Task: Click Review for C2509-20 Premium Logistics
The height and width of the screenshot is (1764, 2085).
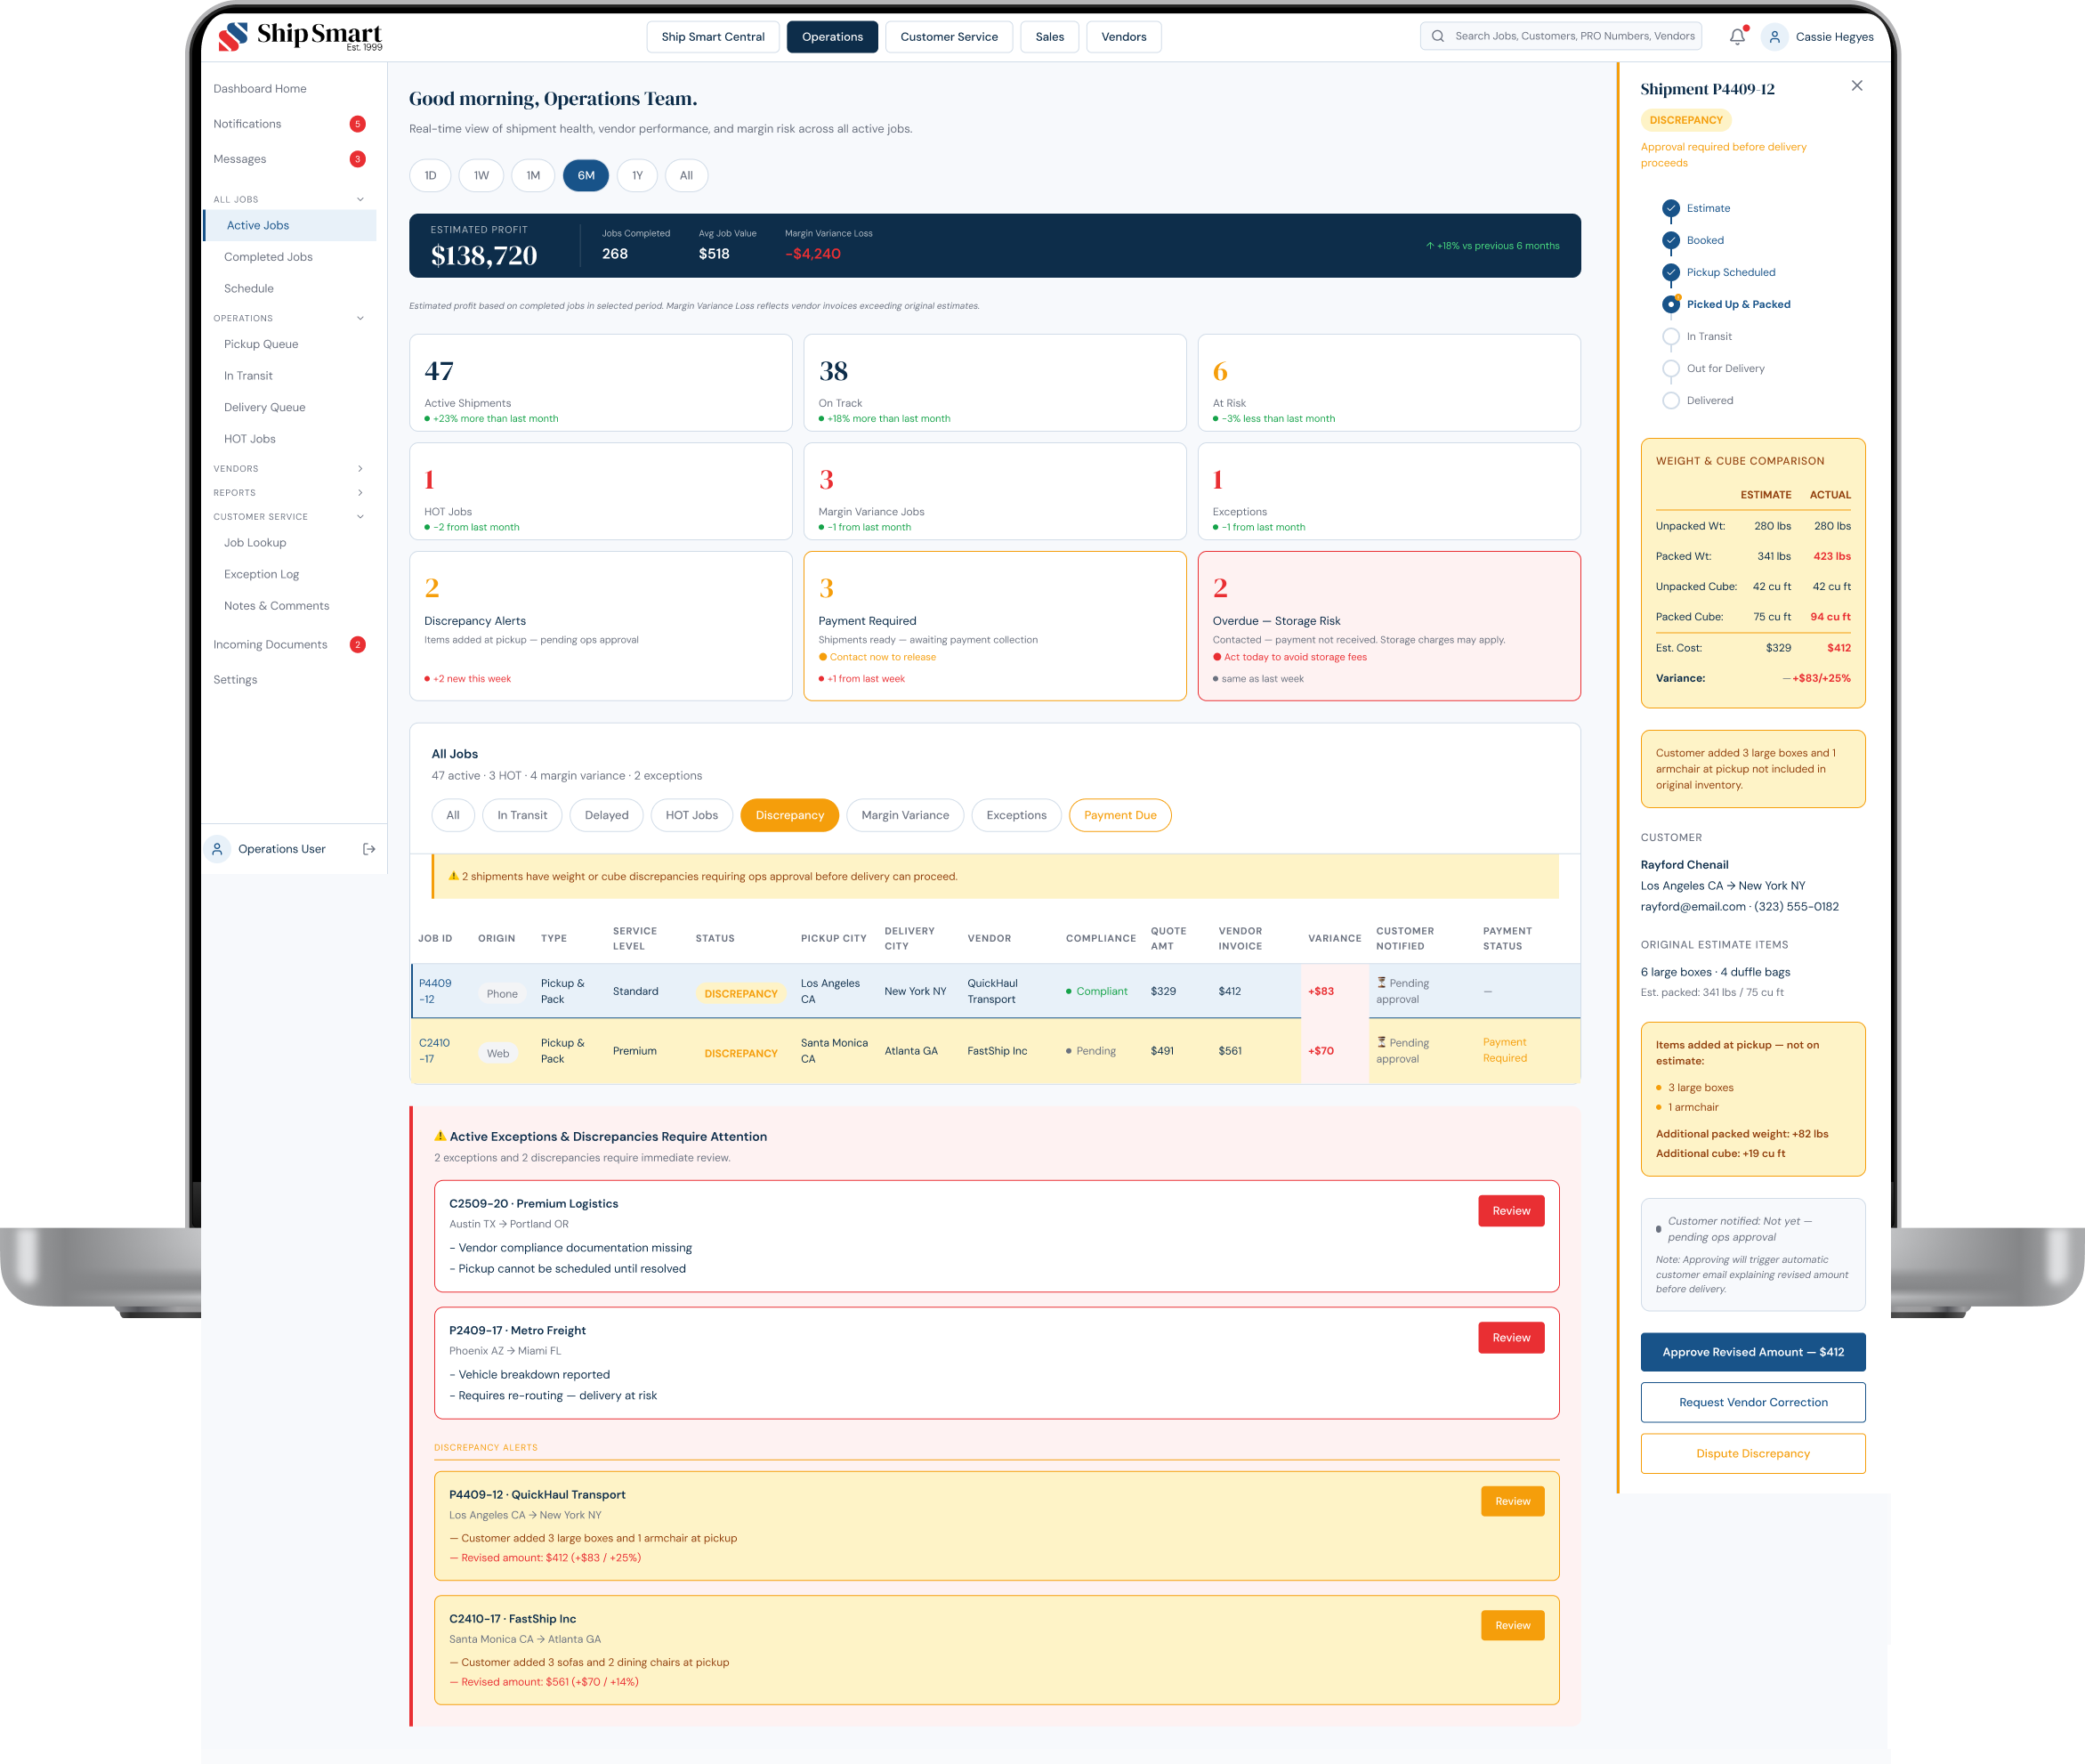Action: point(1510,1211)
